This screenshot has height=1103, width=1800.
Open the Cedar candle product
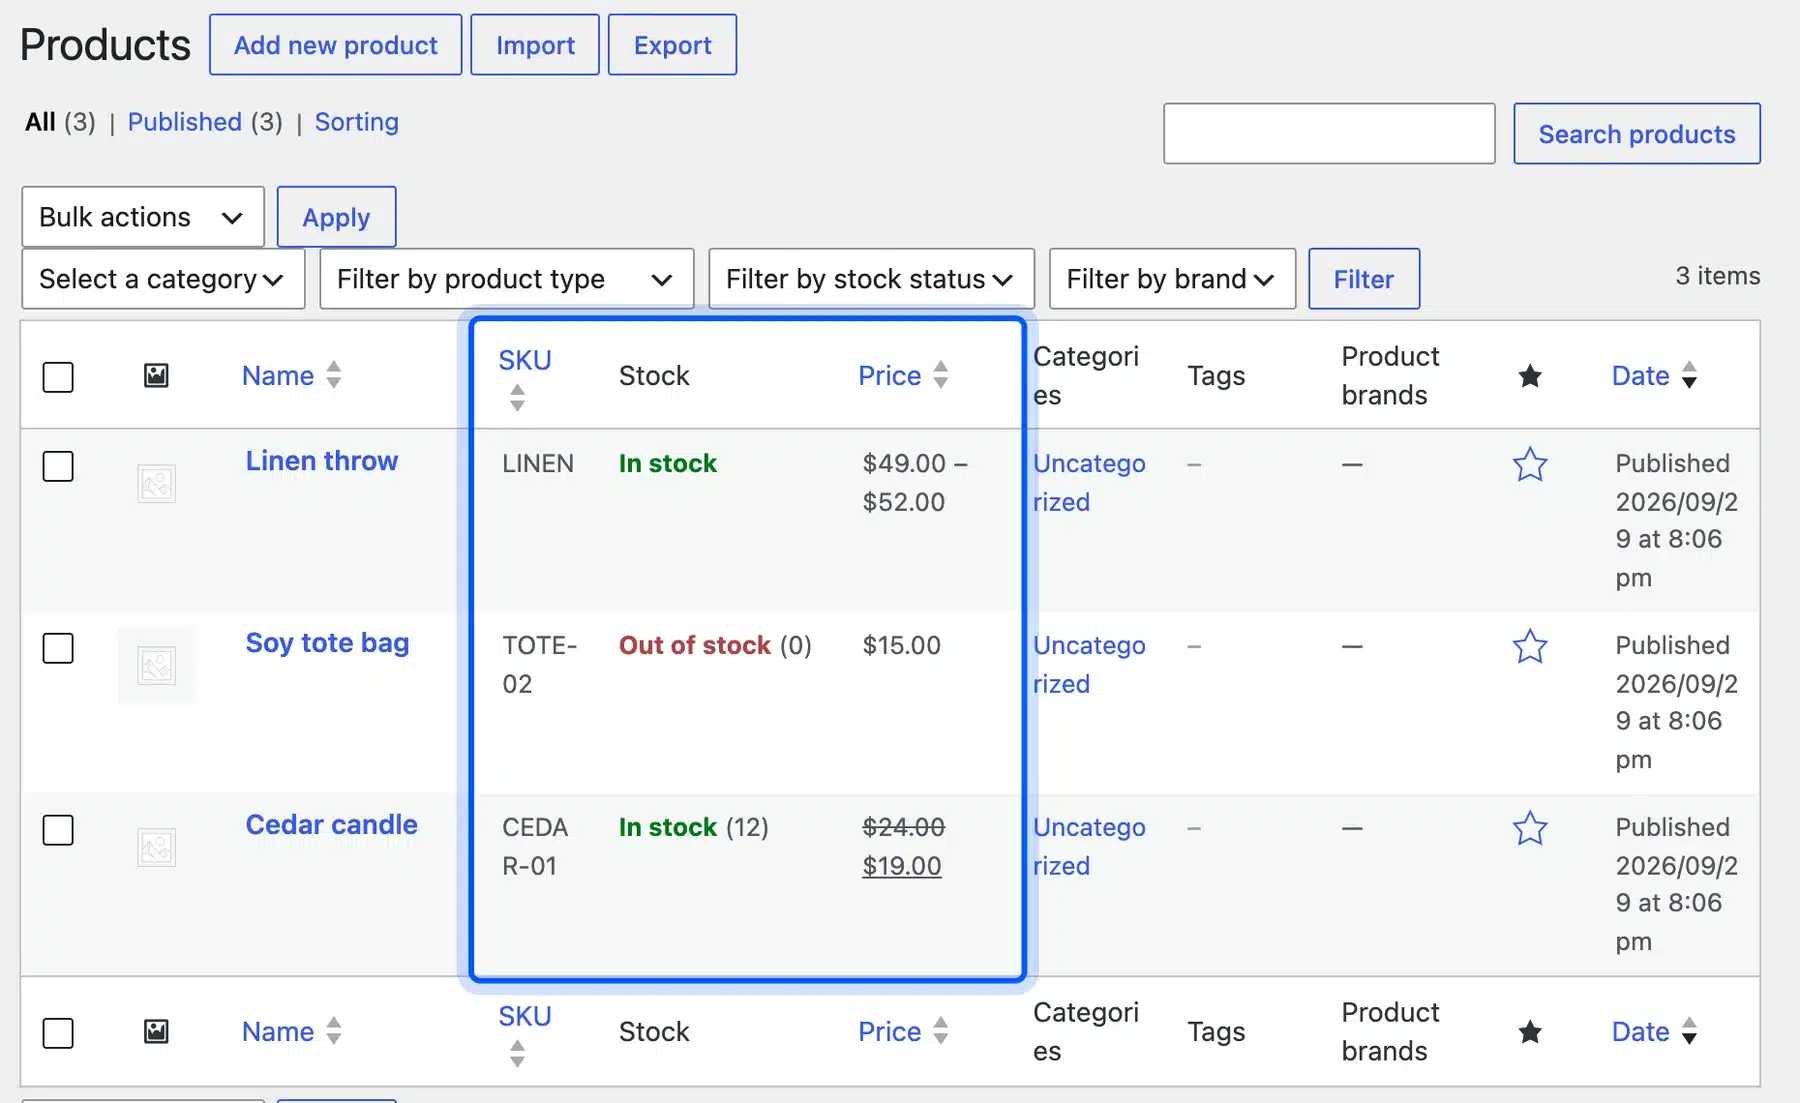tap(332, 825)
